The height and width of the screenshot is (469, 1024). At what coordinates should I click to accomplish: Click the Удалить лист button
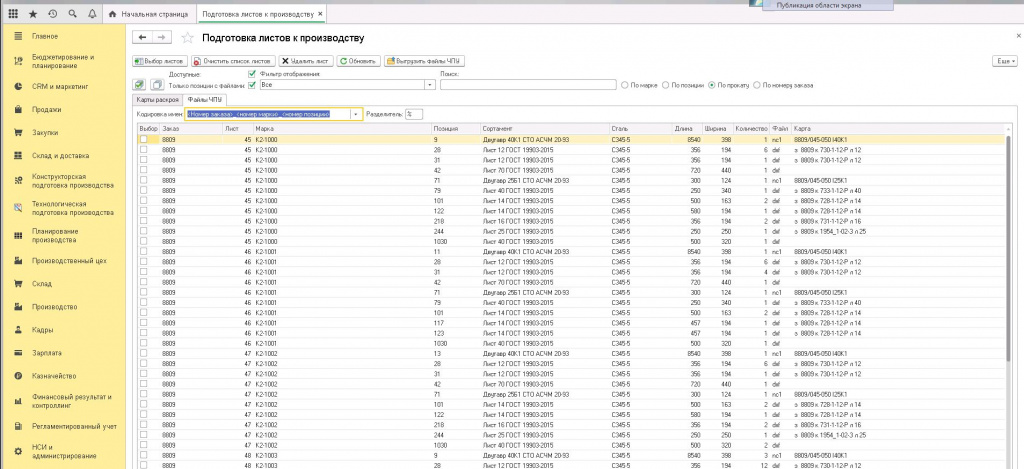306,61
